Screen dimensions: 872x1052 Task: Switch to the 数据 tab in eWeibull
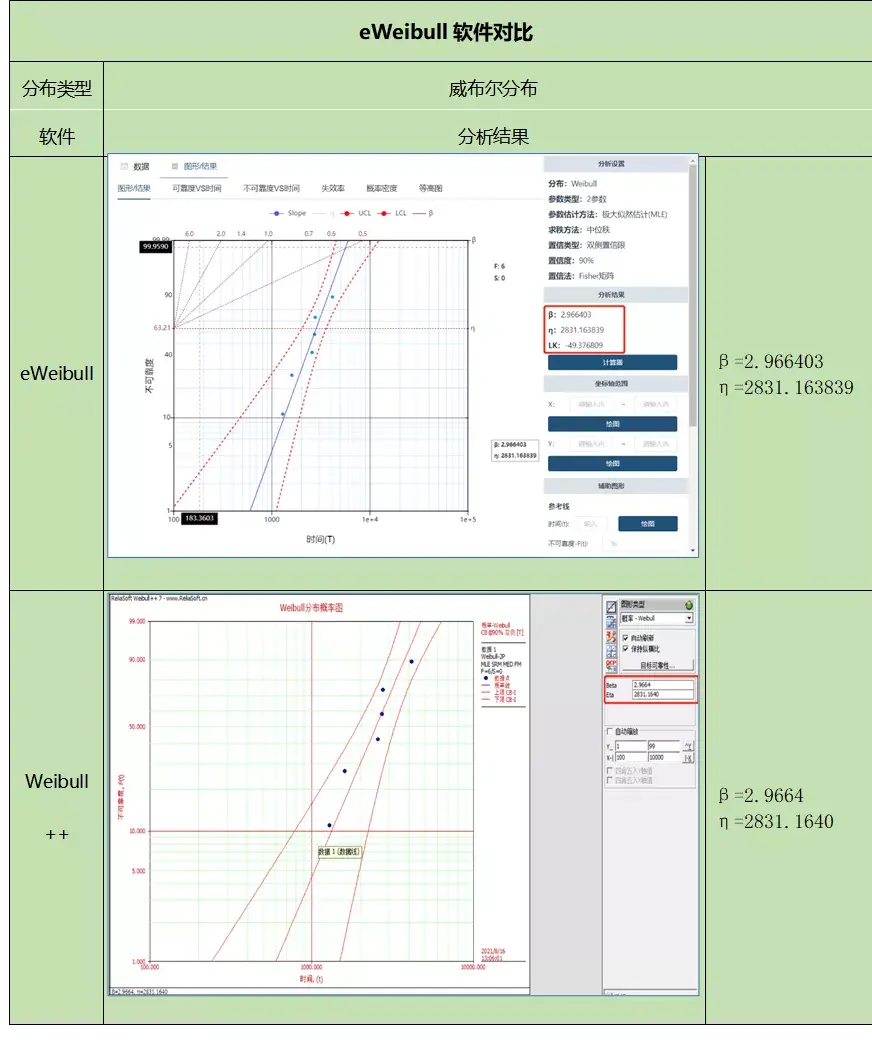pos(140,168)
